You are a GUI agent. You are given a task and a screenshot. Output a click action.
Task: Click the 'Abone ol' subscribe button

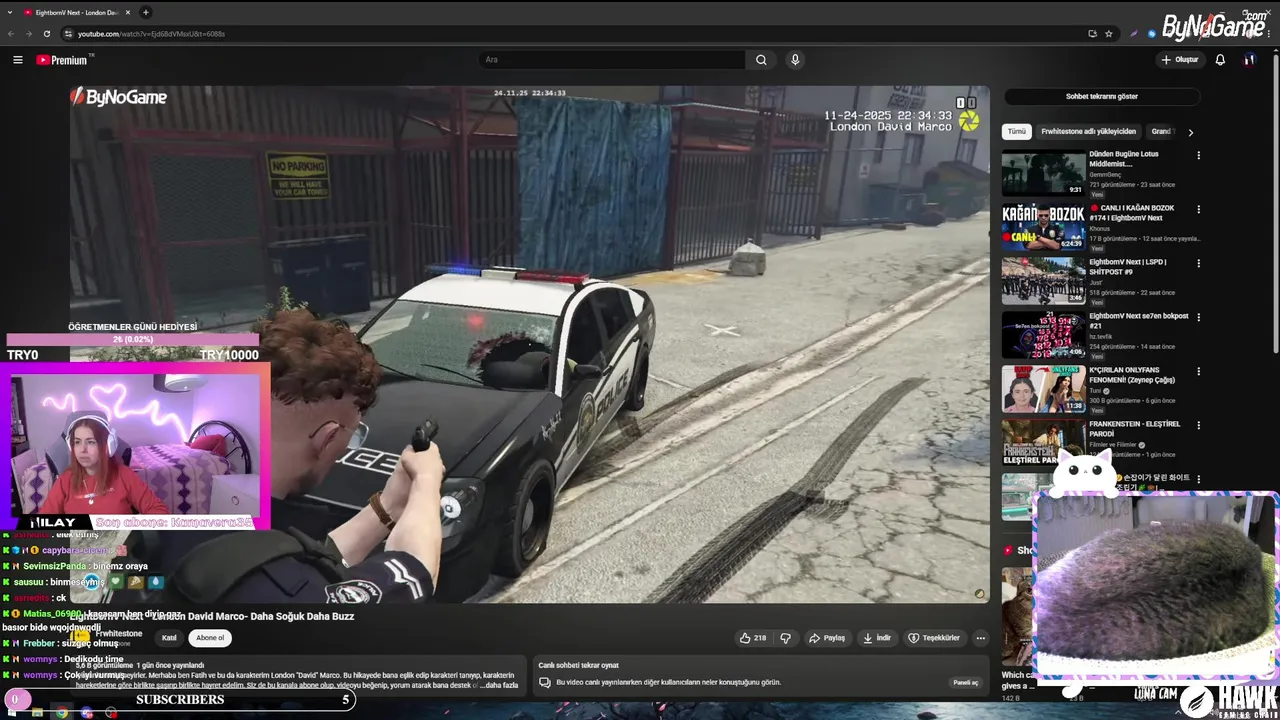[x=210, y=638]
